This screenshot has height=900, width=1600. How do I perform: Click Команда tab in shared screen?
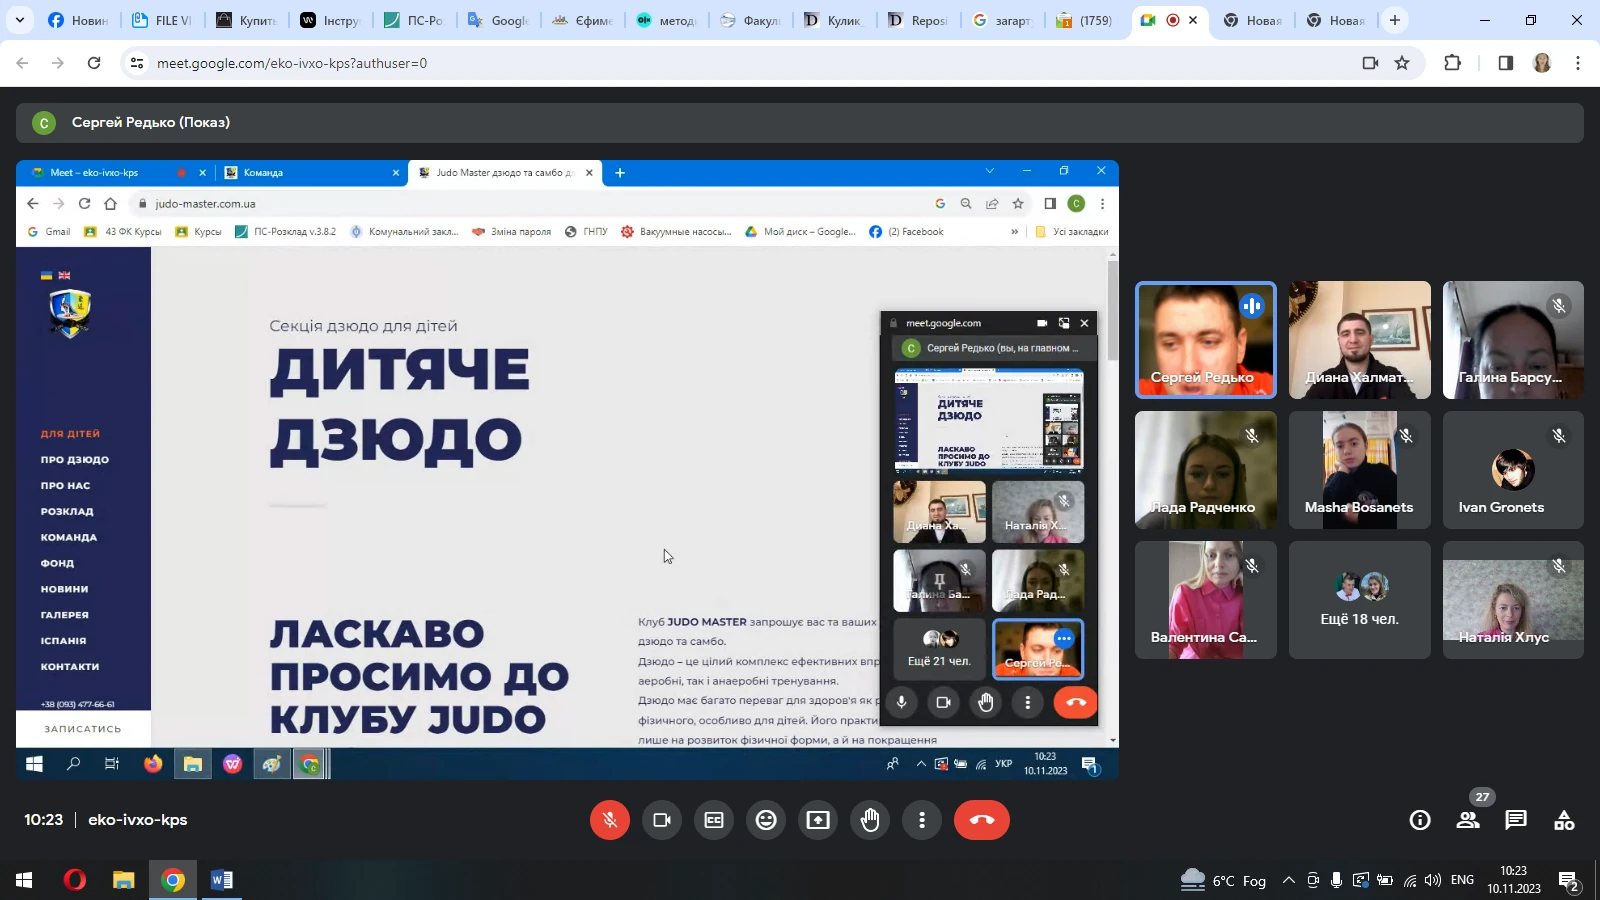coord(311,173)
